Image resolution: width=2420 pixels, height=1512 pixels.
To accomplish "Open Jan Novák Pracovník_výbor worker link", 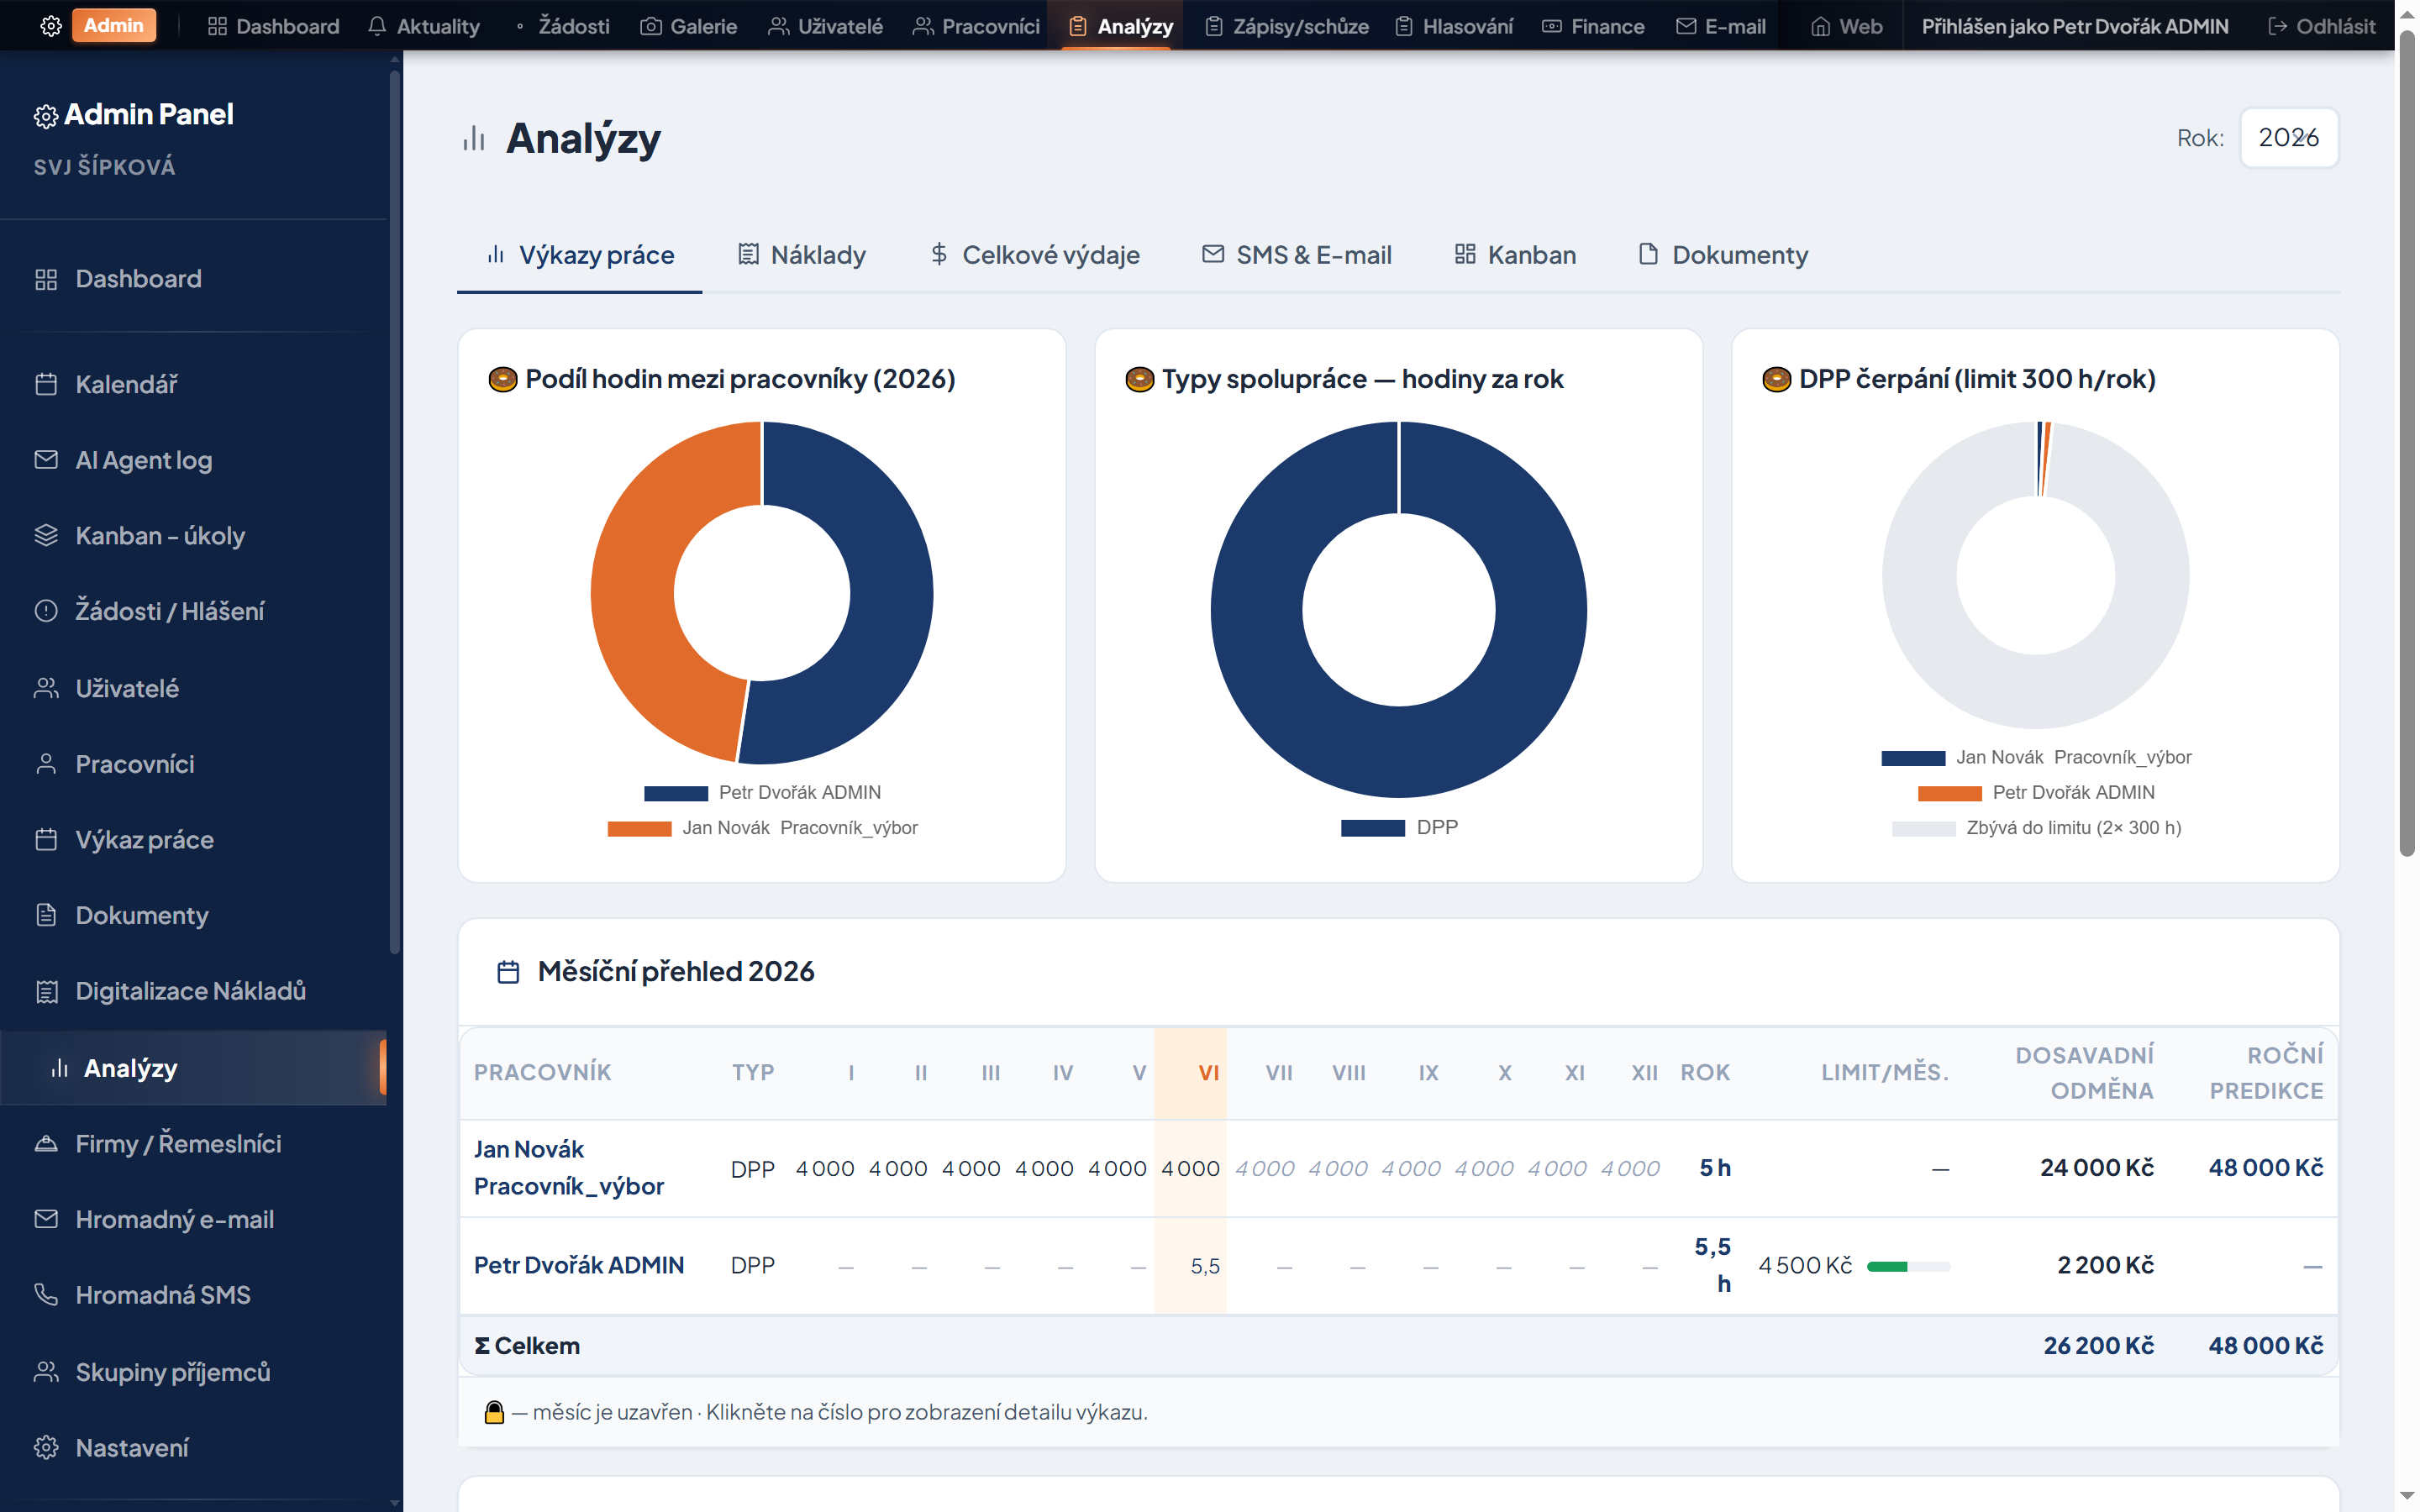I will (568, 1168).
